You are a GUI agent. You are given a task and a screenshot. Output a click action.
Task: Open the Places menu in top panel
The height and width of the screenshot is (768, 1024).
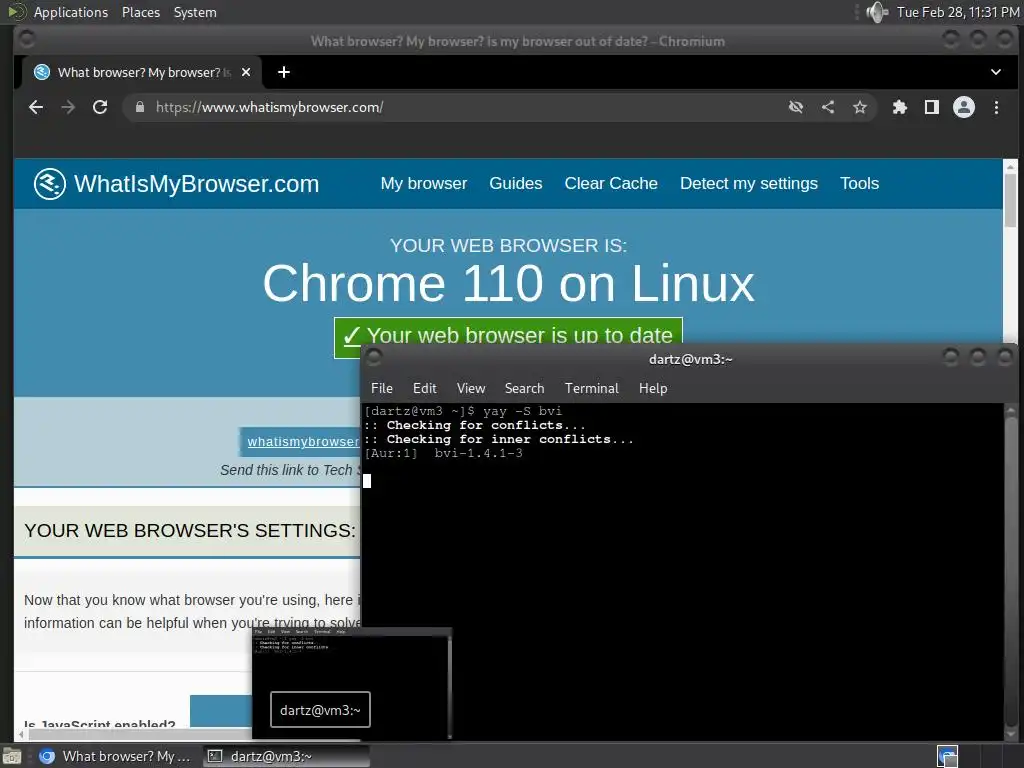[140, 12]
